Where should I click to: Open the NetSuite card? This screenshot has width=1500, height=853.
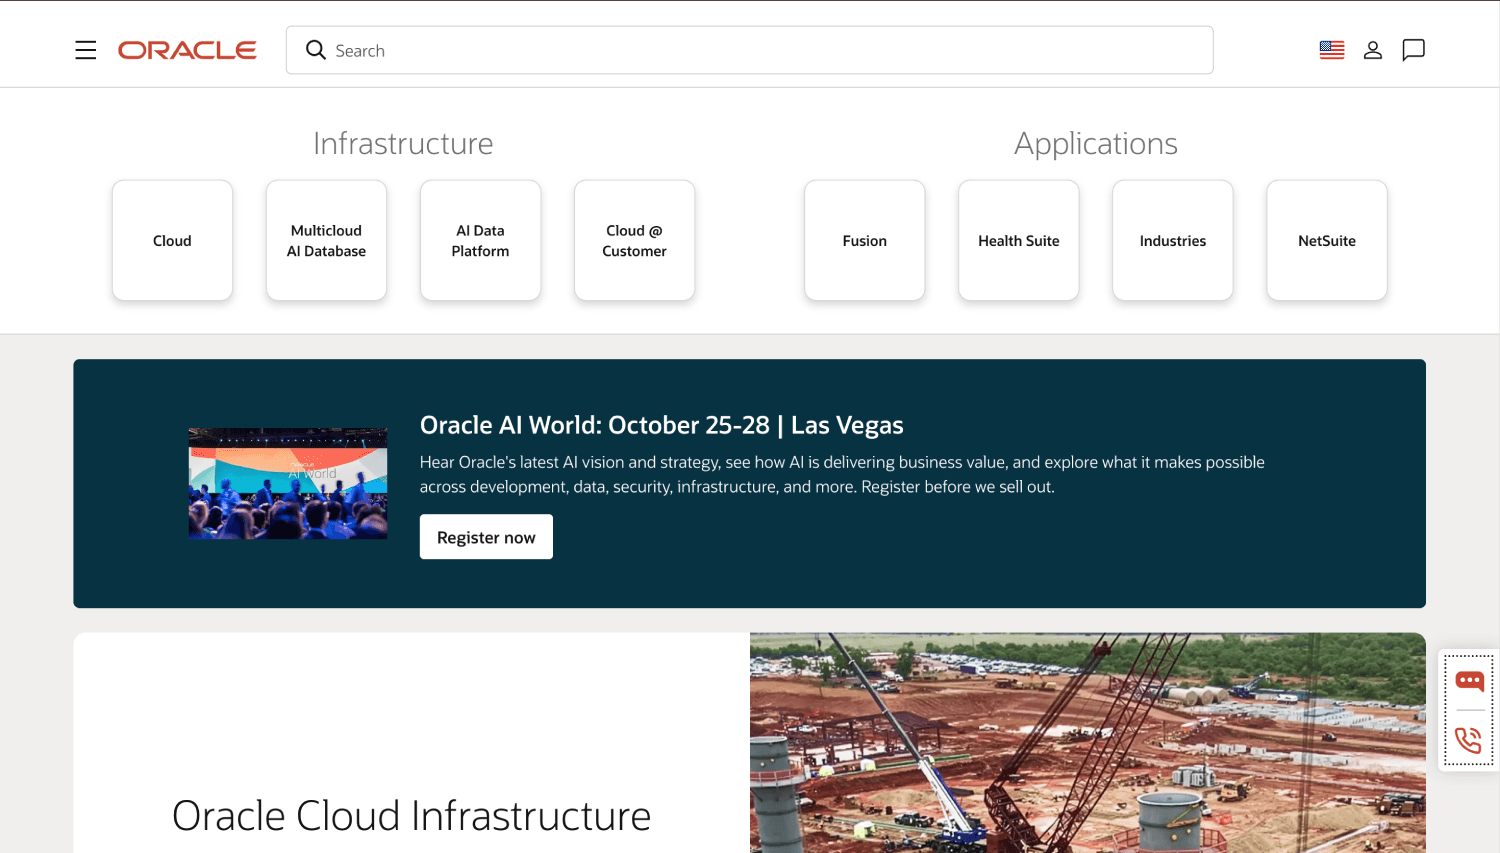coord(1327,240)
